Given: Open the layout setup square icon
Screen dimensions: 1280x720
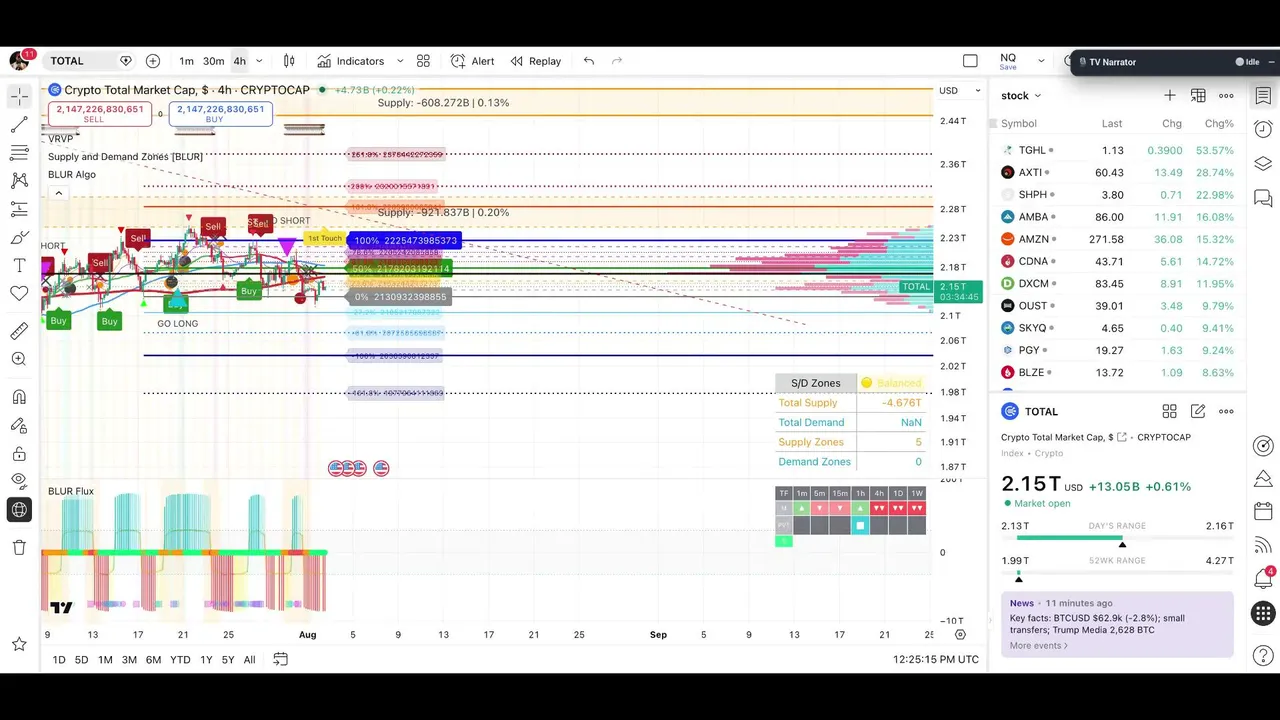Looking at the screenshot, I should click(x=970, y=61).
